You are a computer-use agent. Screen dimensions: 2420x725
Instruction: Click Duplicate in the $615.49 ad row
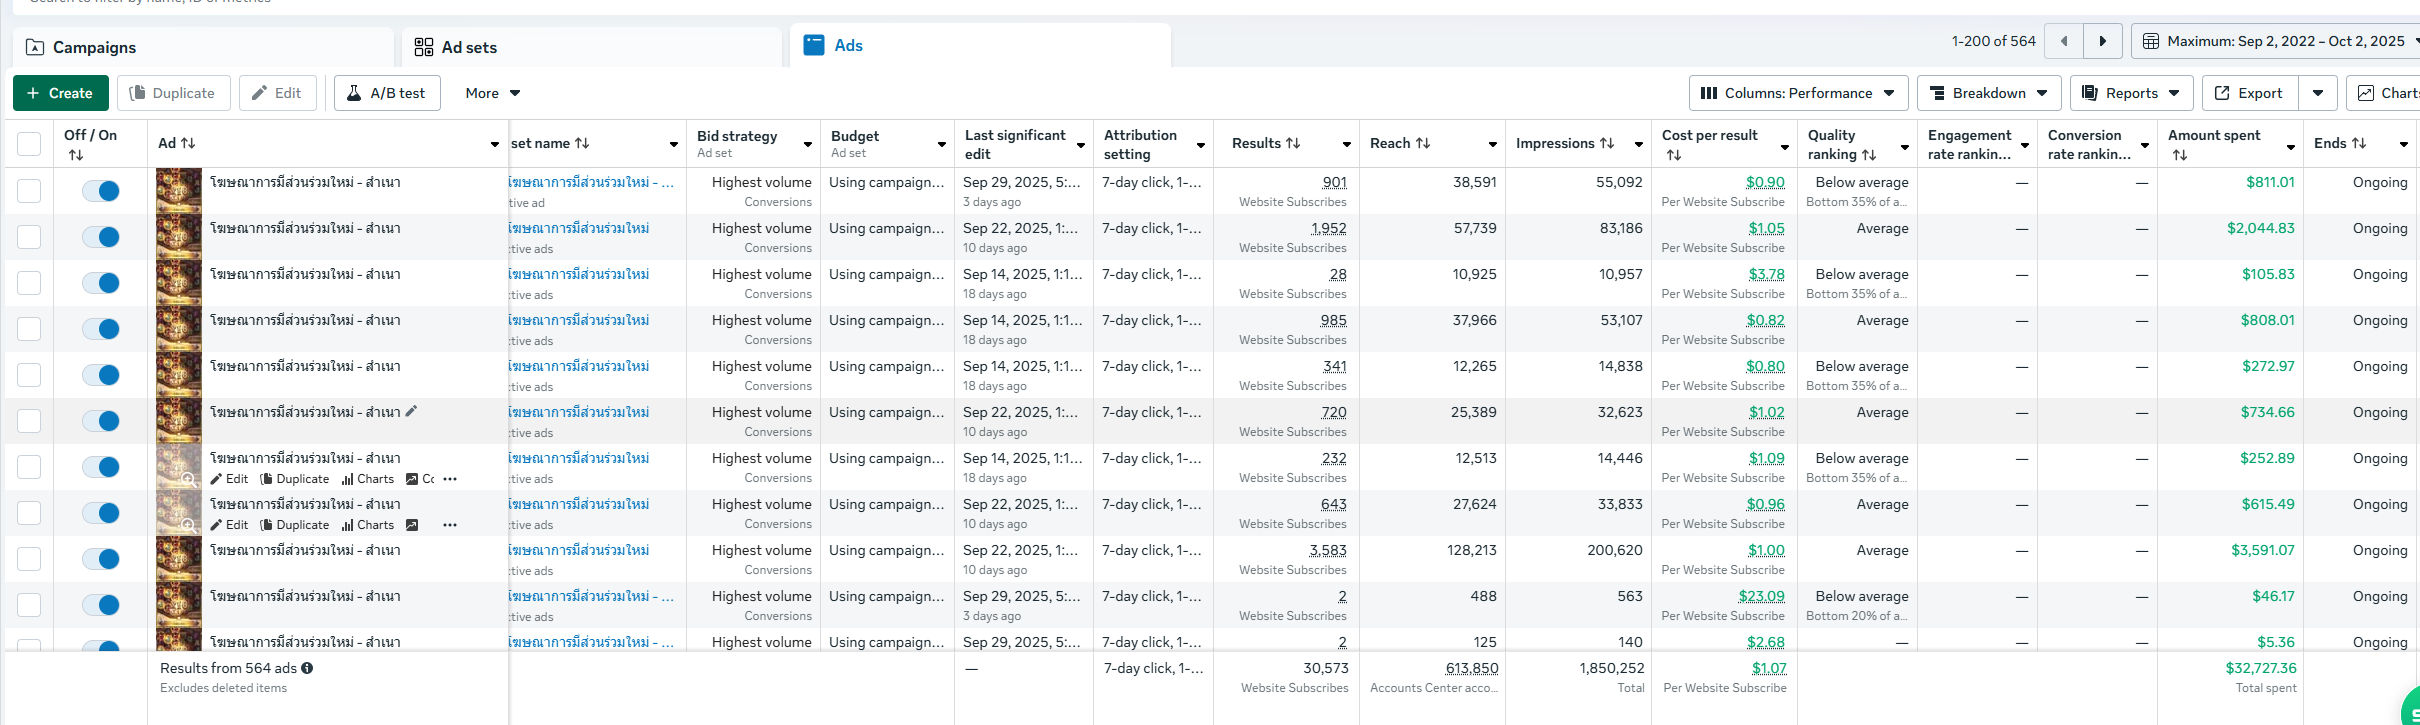[x=295, y=525]
